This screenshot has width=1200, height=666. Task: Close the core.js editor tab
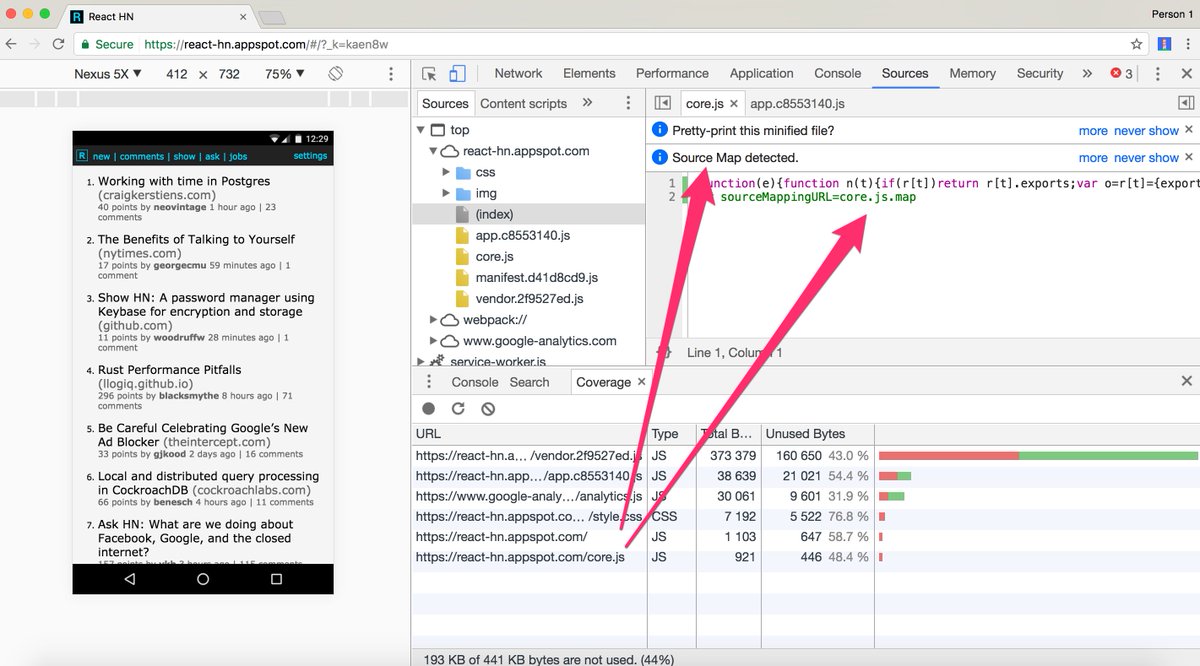coord(733,104)
